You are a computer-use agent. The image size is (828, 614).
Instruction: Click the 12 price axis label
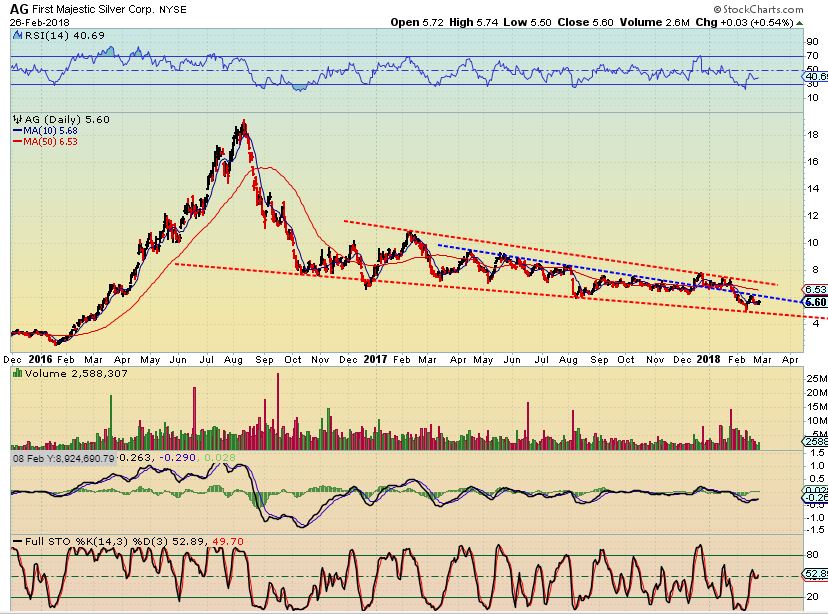(x=813, y=215)
